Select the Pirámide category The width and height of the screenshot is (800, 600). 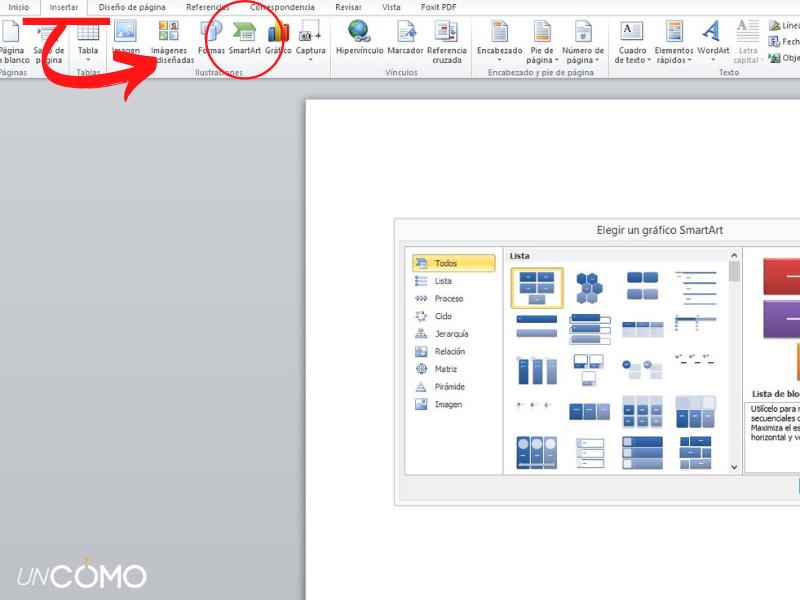449,387
